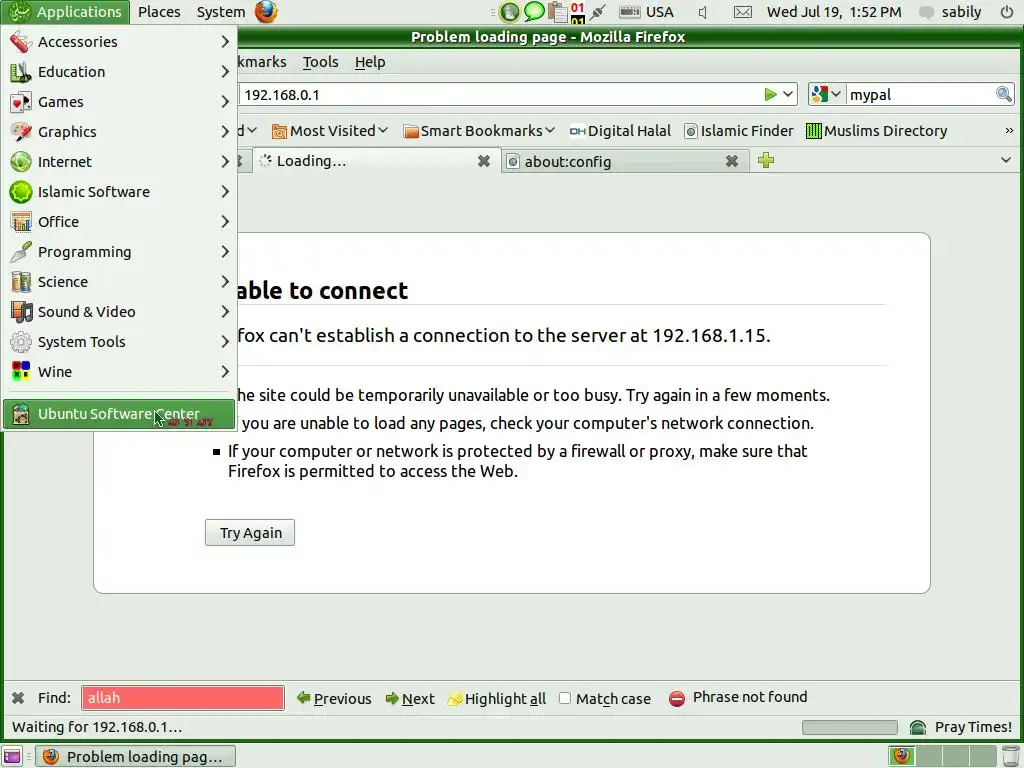Close the about:config tab
Image resolution: width=1024 pixels, height=768 pixels.
point(732,161)
